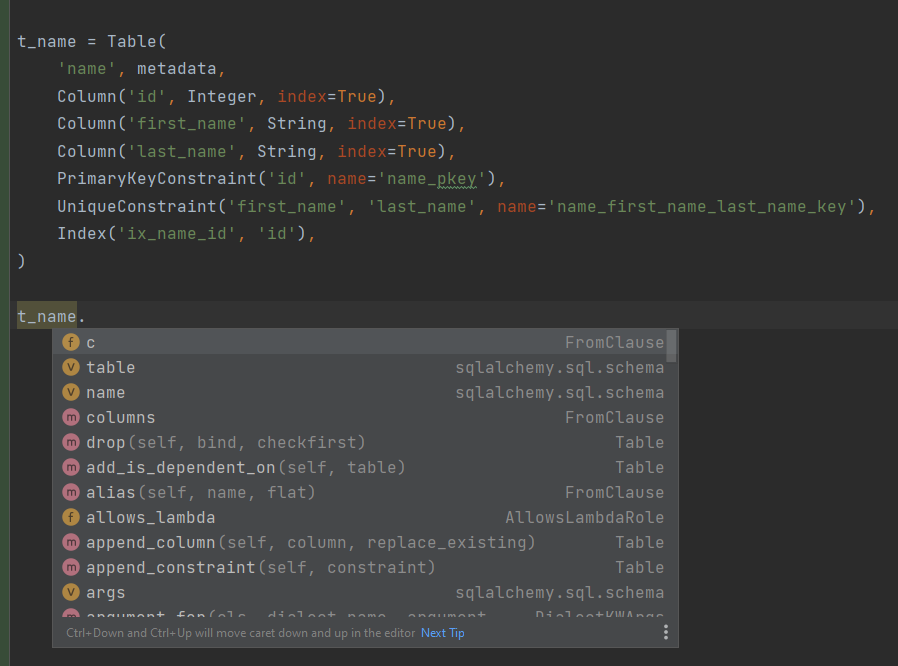Click the method icon beside "append_column"
The image size is (898, 666).
tap(71, 542)
